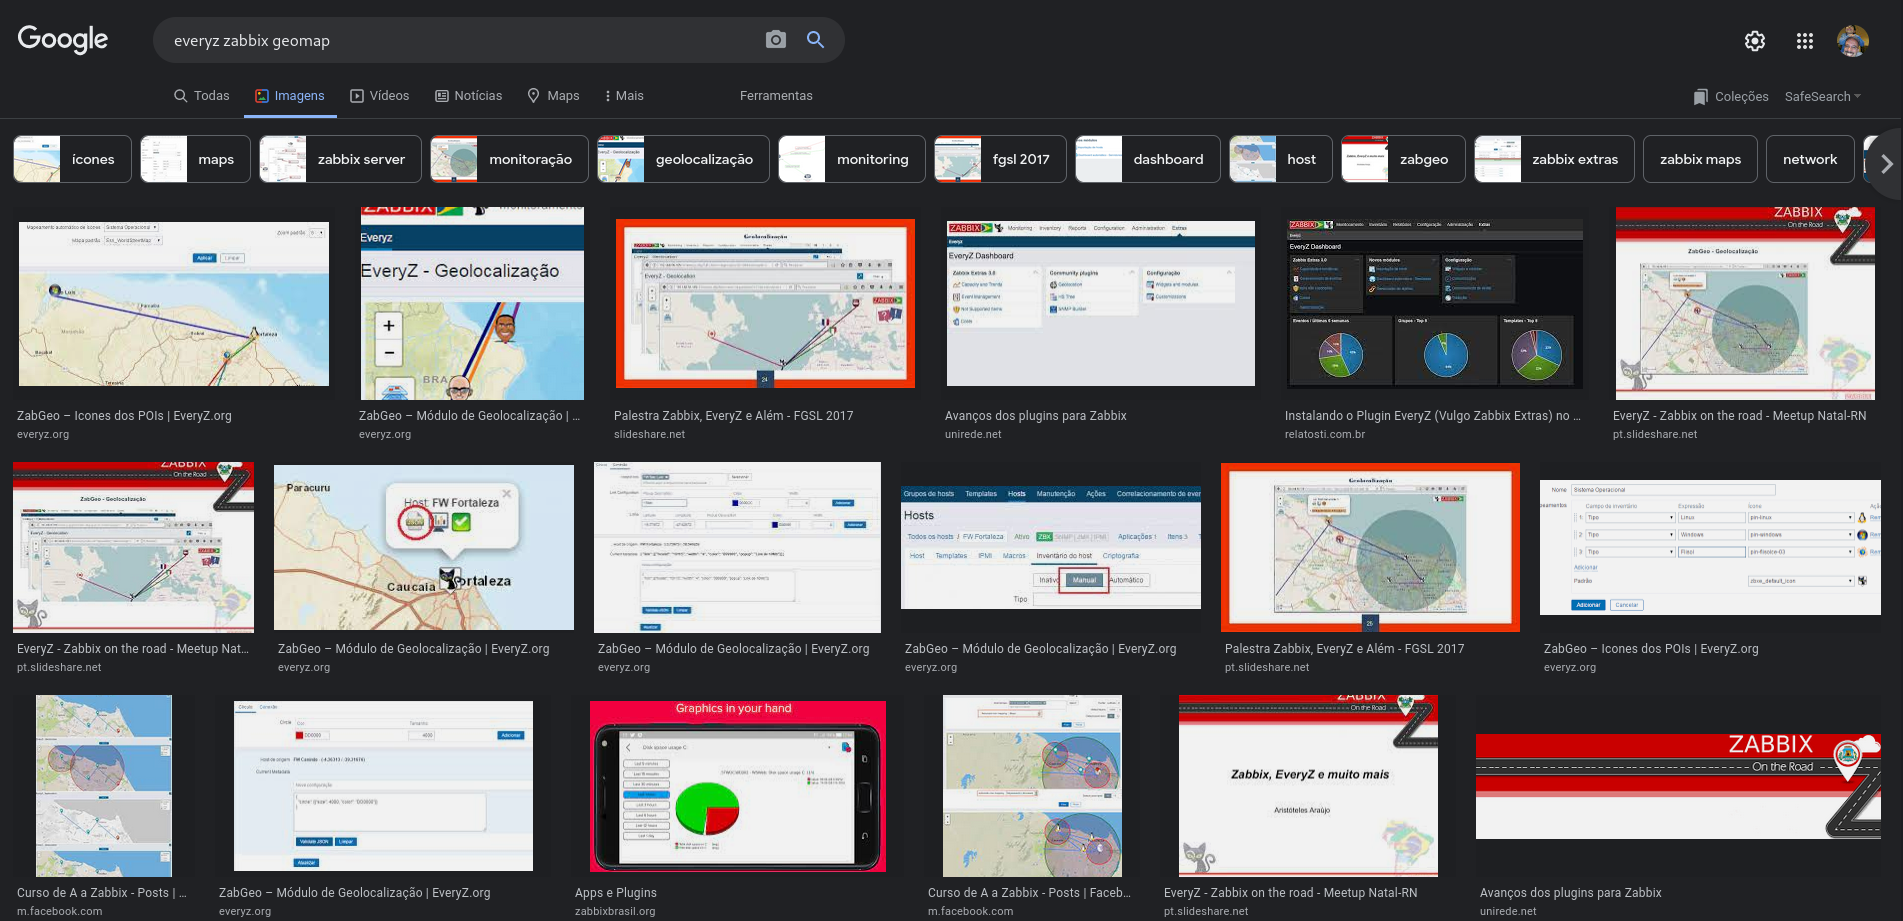Open link Instalando o Plugin EveryZ

1433,416
